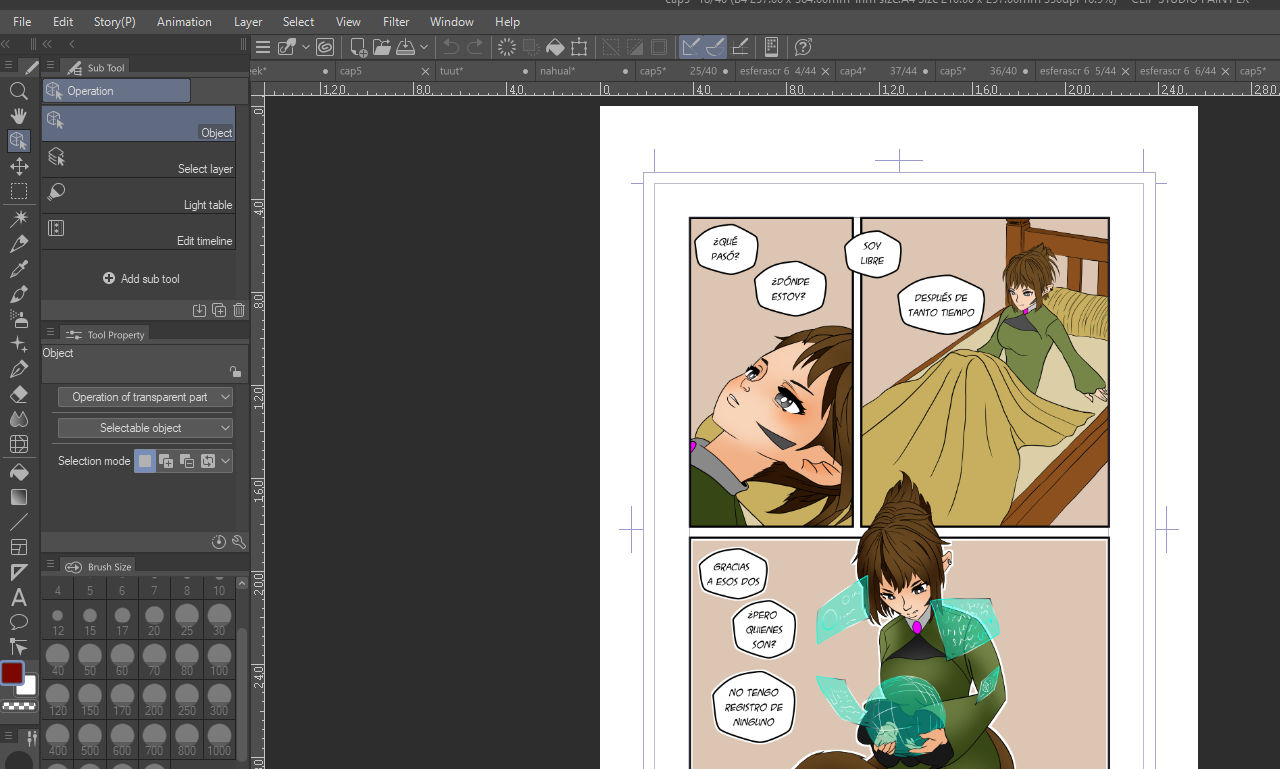The width and height of the screenshot is (1280, 769).
Task: Click the white sub color swatch
Action: (28, 686)
